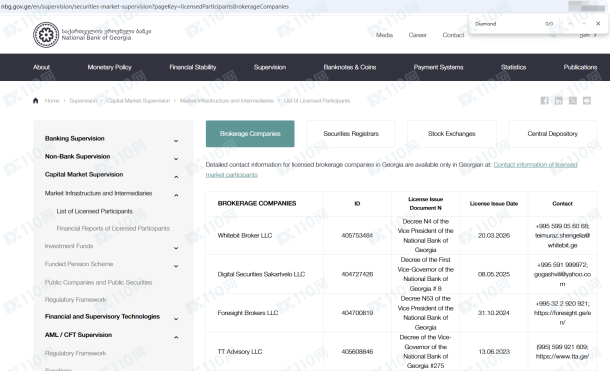Expand the Non-Bank Supervision section
The width and height of the screenshot is (610, 371).
click(176, 159)
